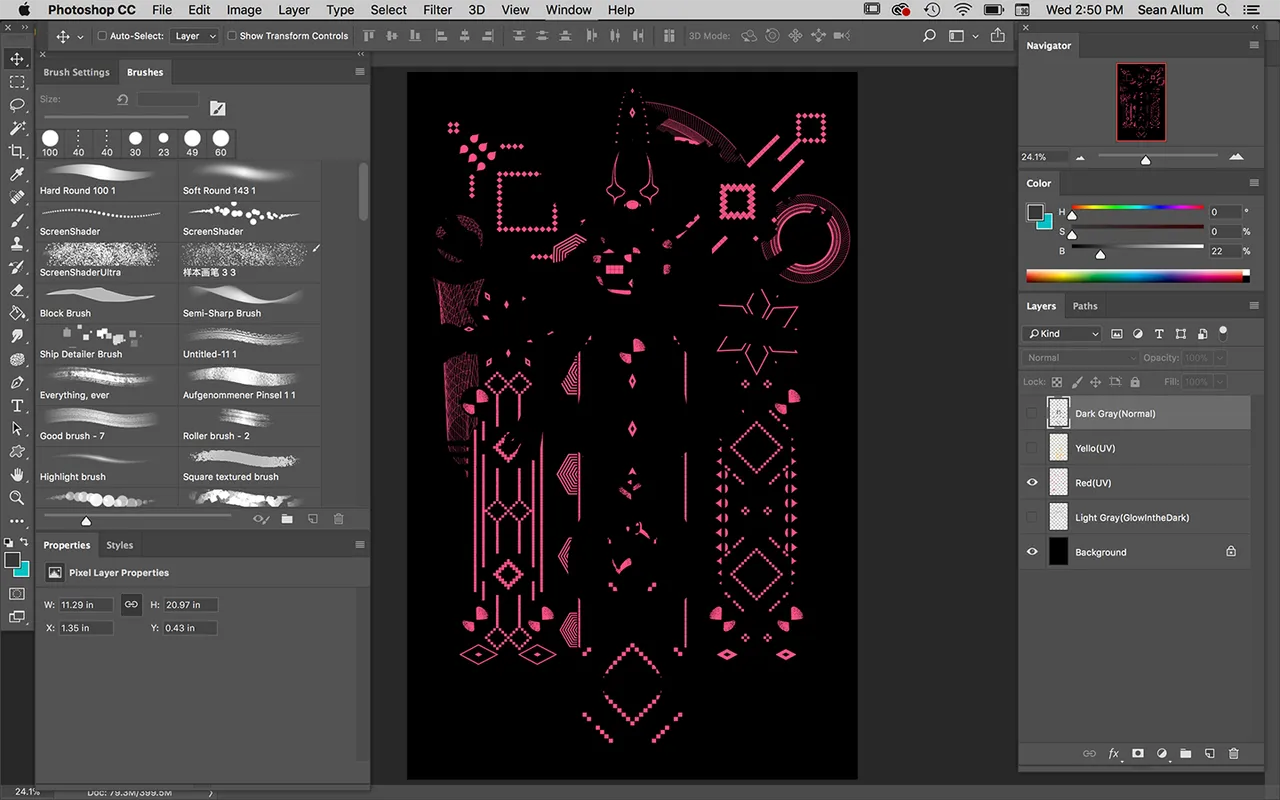Click the search icon in options bar
The height and width of the screenshot is (800, 1280).
(929, 36)
